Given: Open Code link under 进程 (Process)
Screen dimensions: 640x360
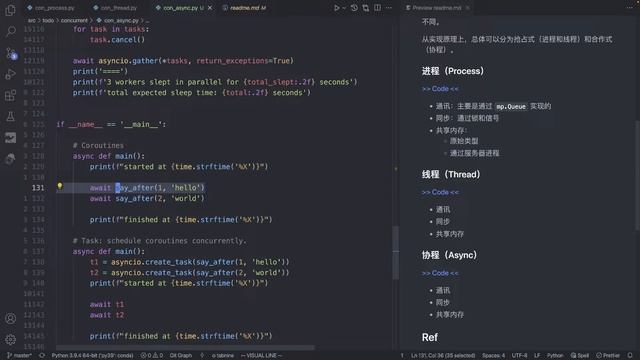Looking at the screenshot, I should [x=440, y=89].
